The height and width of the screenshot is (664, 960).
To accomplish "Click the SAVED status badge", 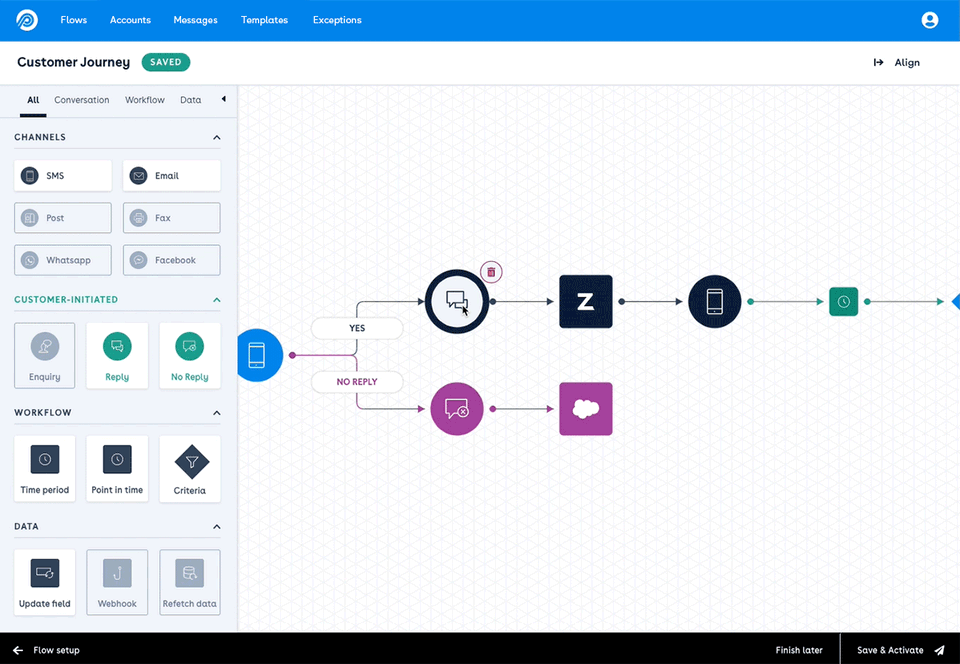I will (166, 62).
